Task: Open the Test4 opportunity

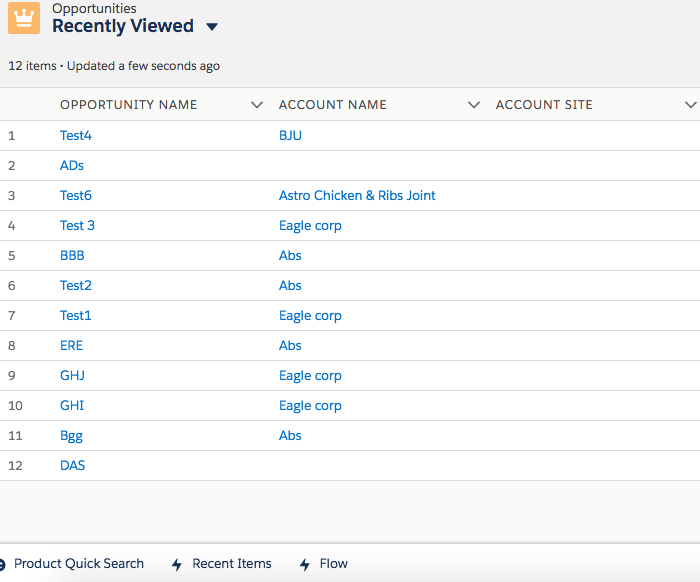Action: pos(76,136)
